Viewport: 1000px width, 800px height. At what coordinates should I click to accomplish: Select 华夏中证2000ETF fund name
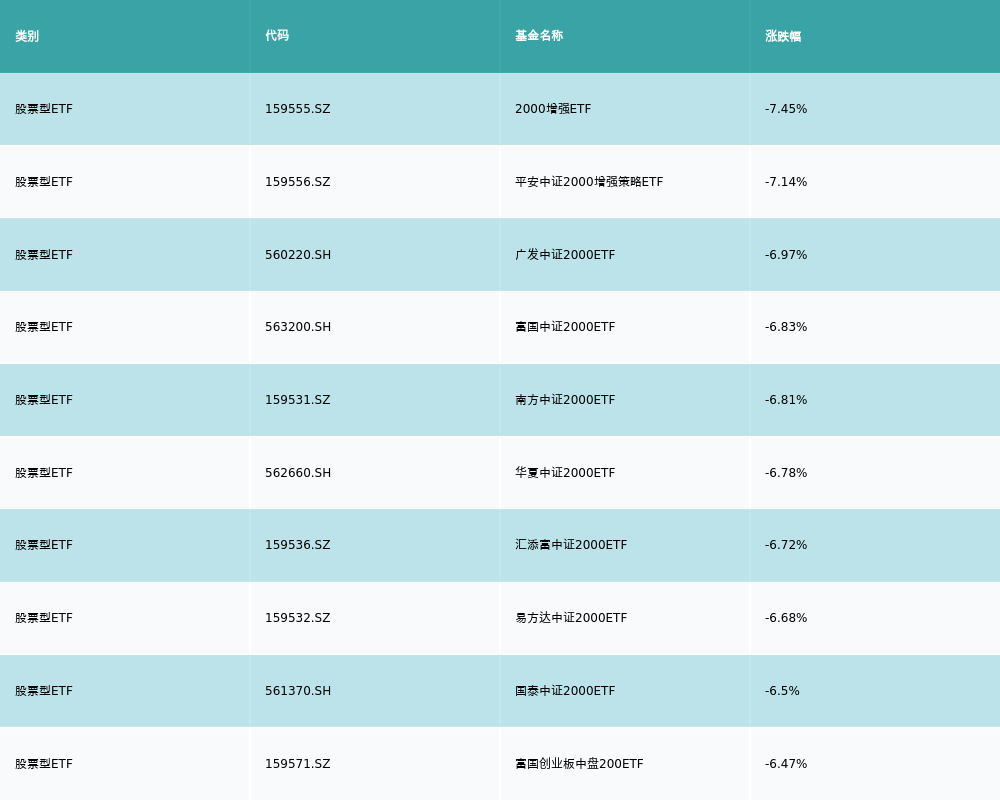[x=565, y=473]
